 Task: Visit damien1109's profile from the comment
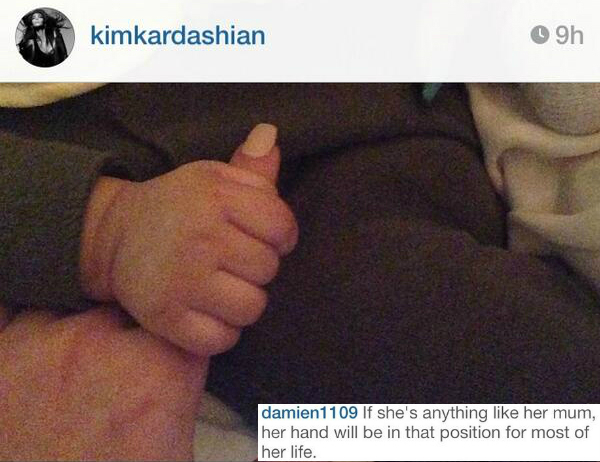310,413
